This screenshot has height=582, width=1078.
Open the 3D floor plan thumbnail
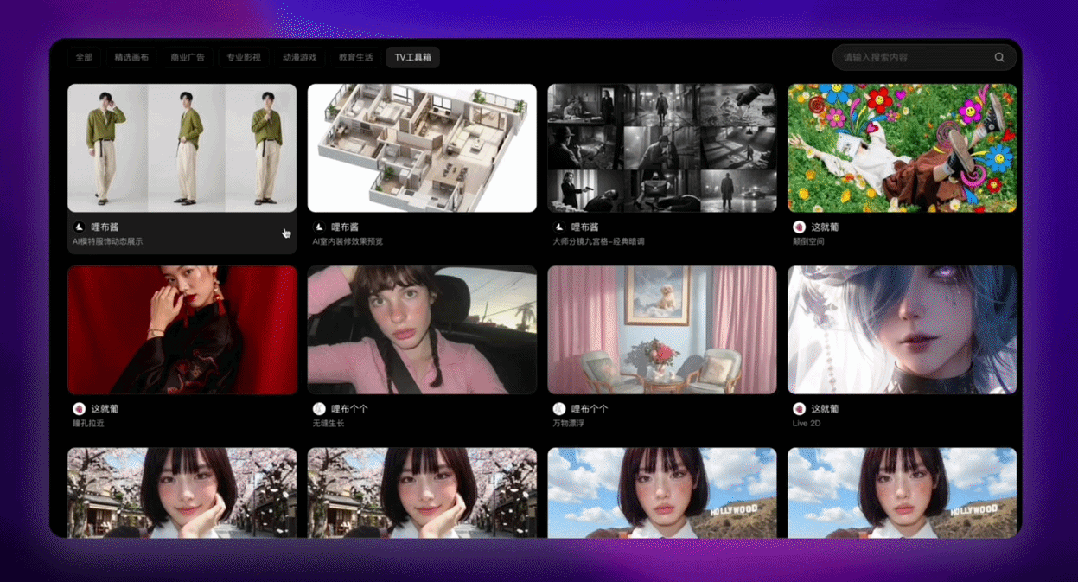pyautogui.click(x=422, y=148)
